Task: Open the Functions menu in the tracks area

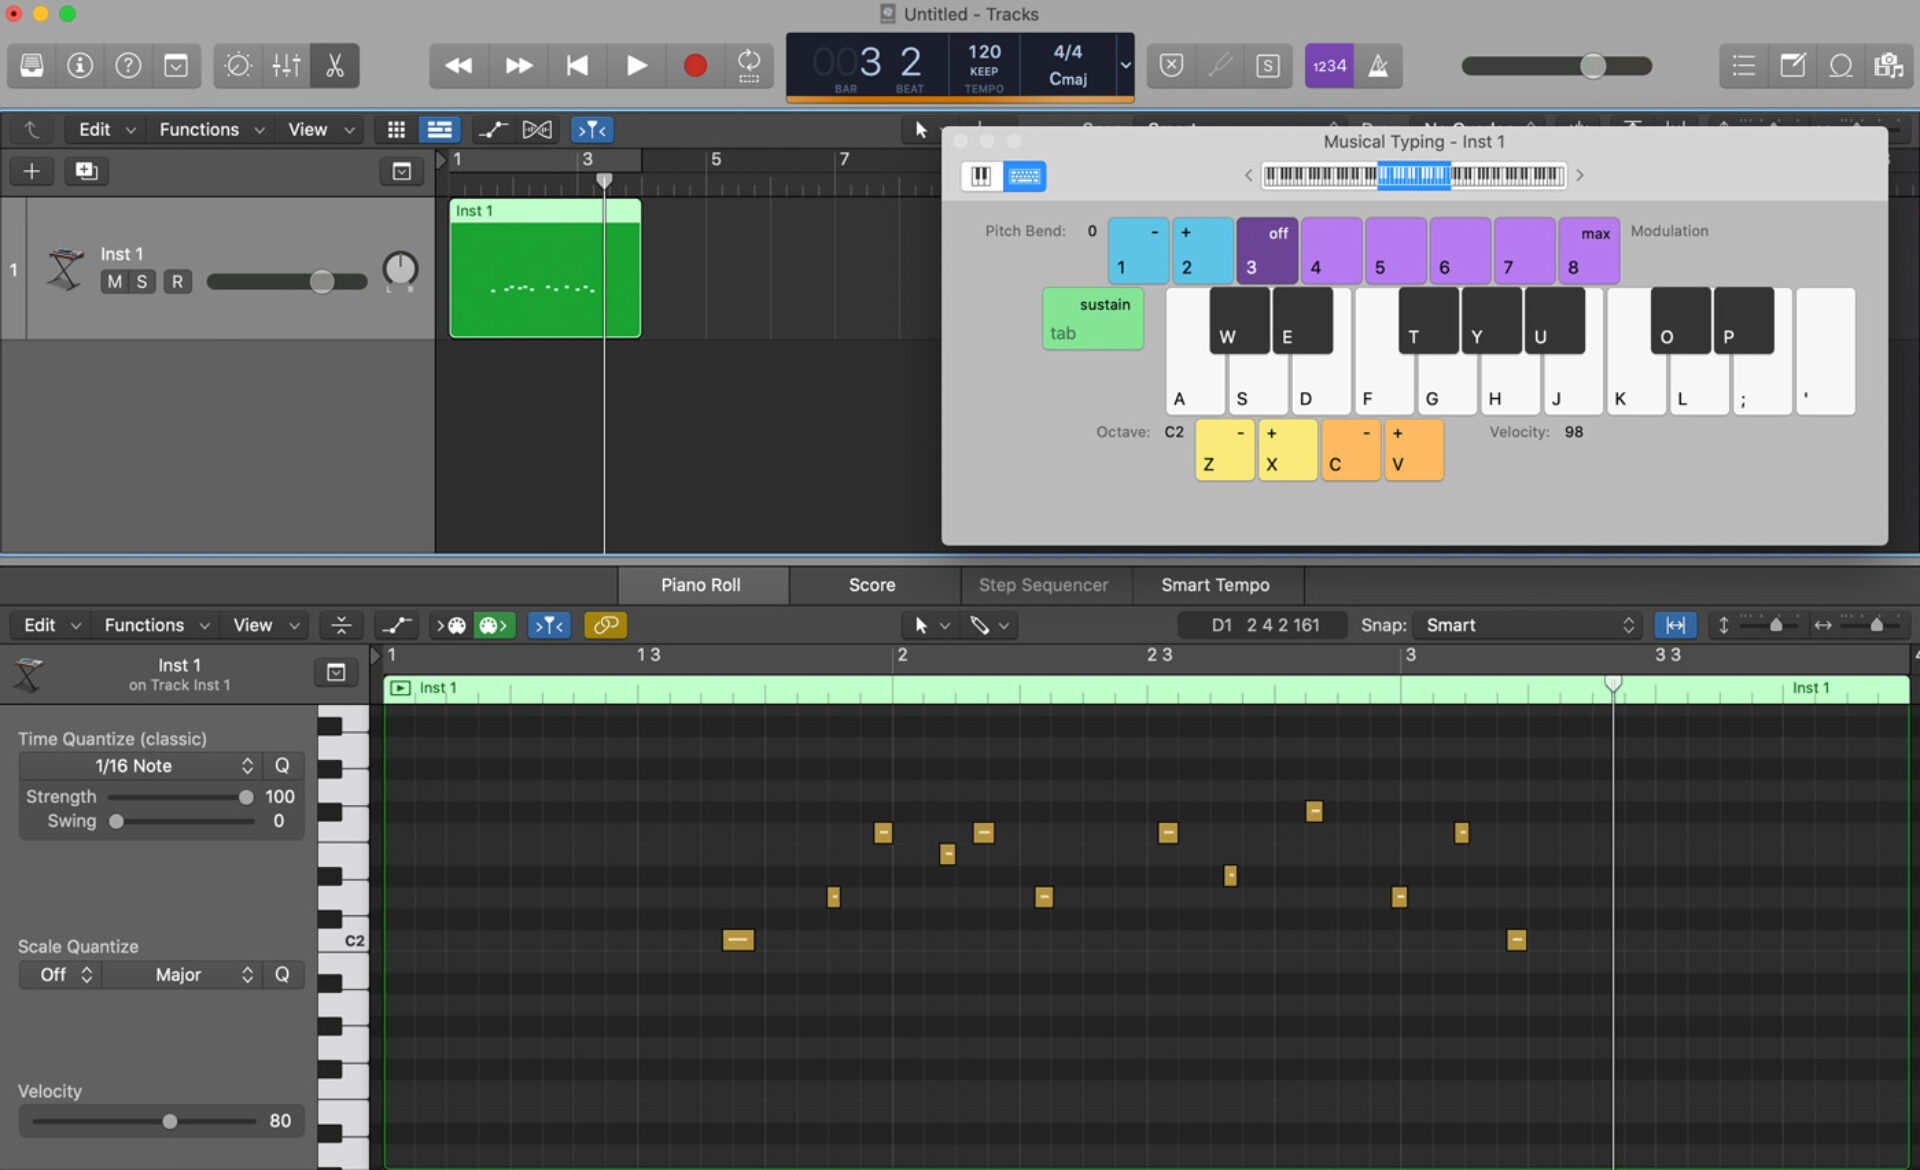Action: point(199,129)
